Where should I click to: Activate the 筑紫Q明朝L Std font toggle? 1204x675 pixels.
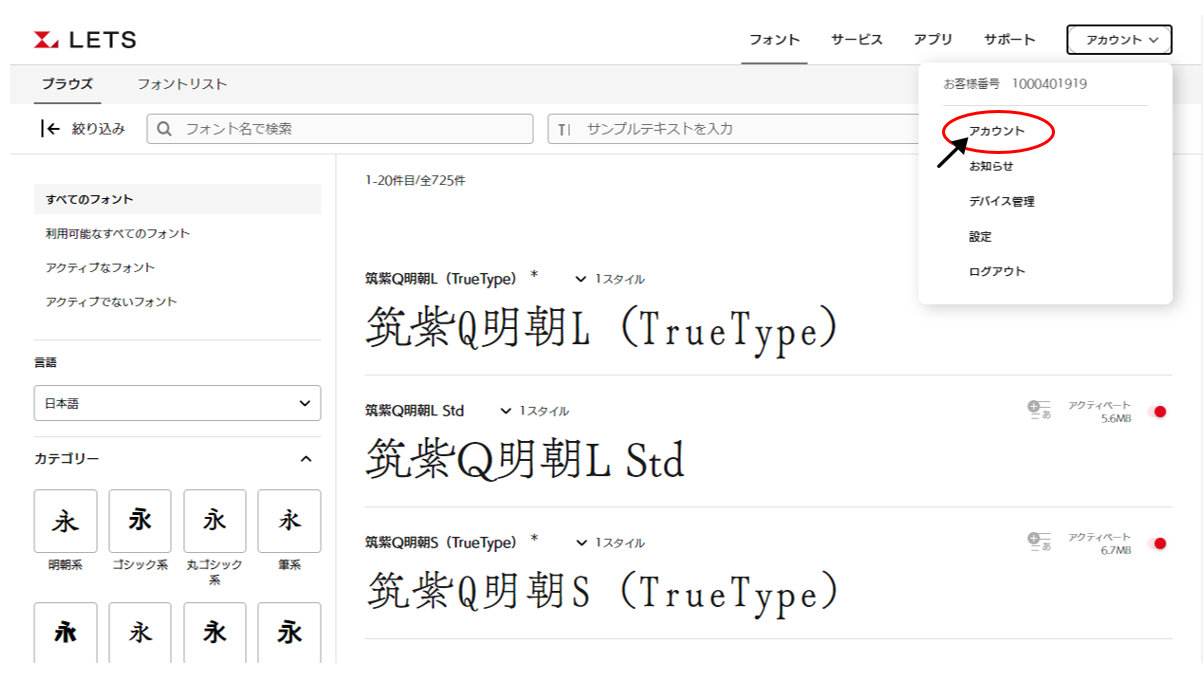[x=1158, y=411]
